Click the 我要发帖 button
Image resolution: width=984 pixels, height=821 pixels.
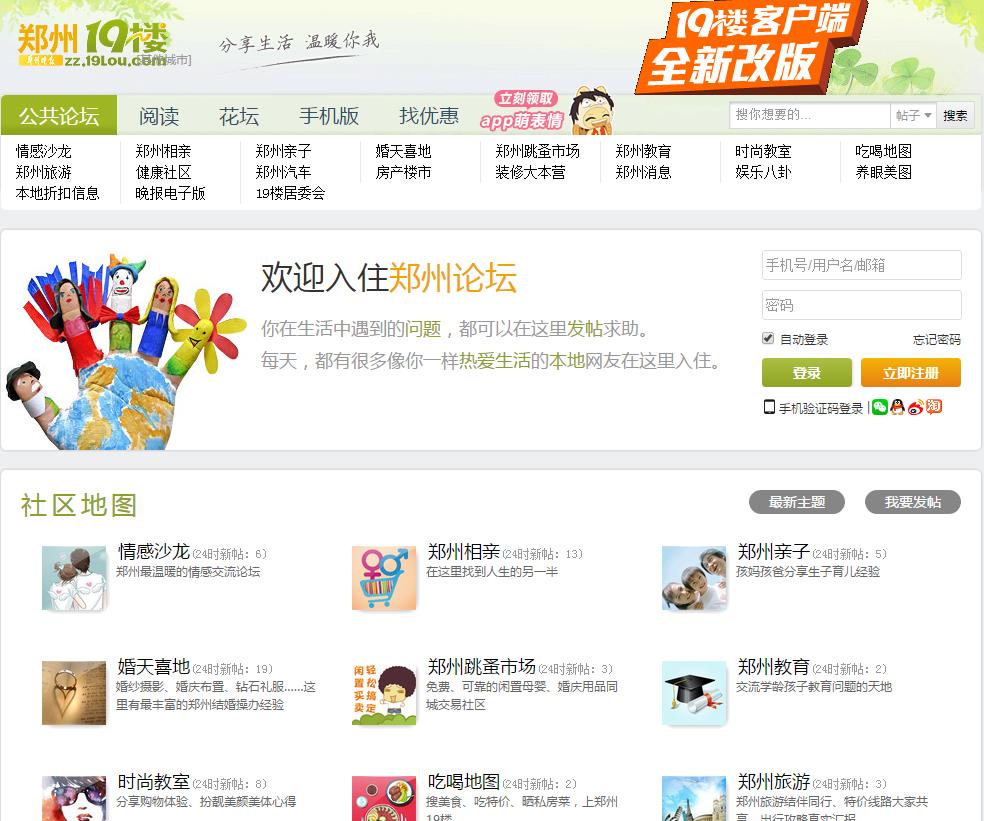pos(912,502)
